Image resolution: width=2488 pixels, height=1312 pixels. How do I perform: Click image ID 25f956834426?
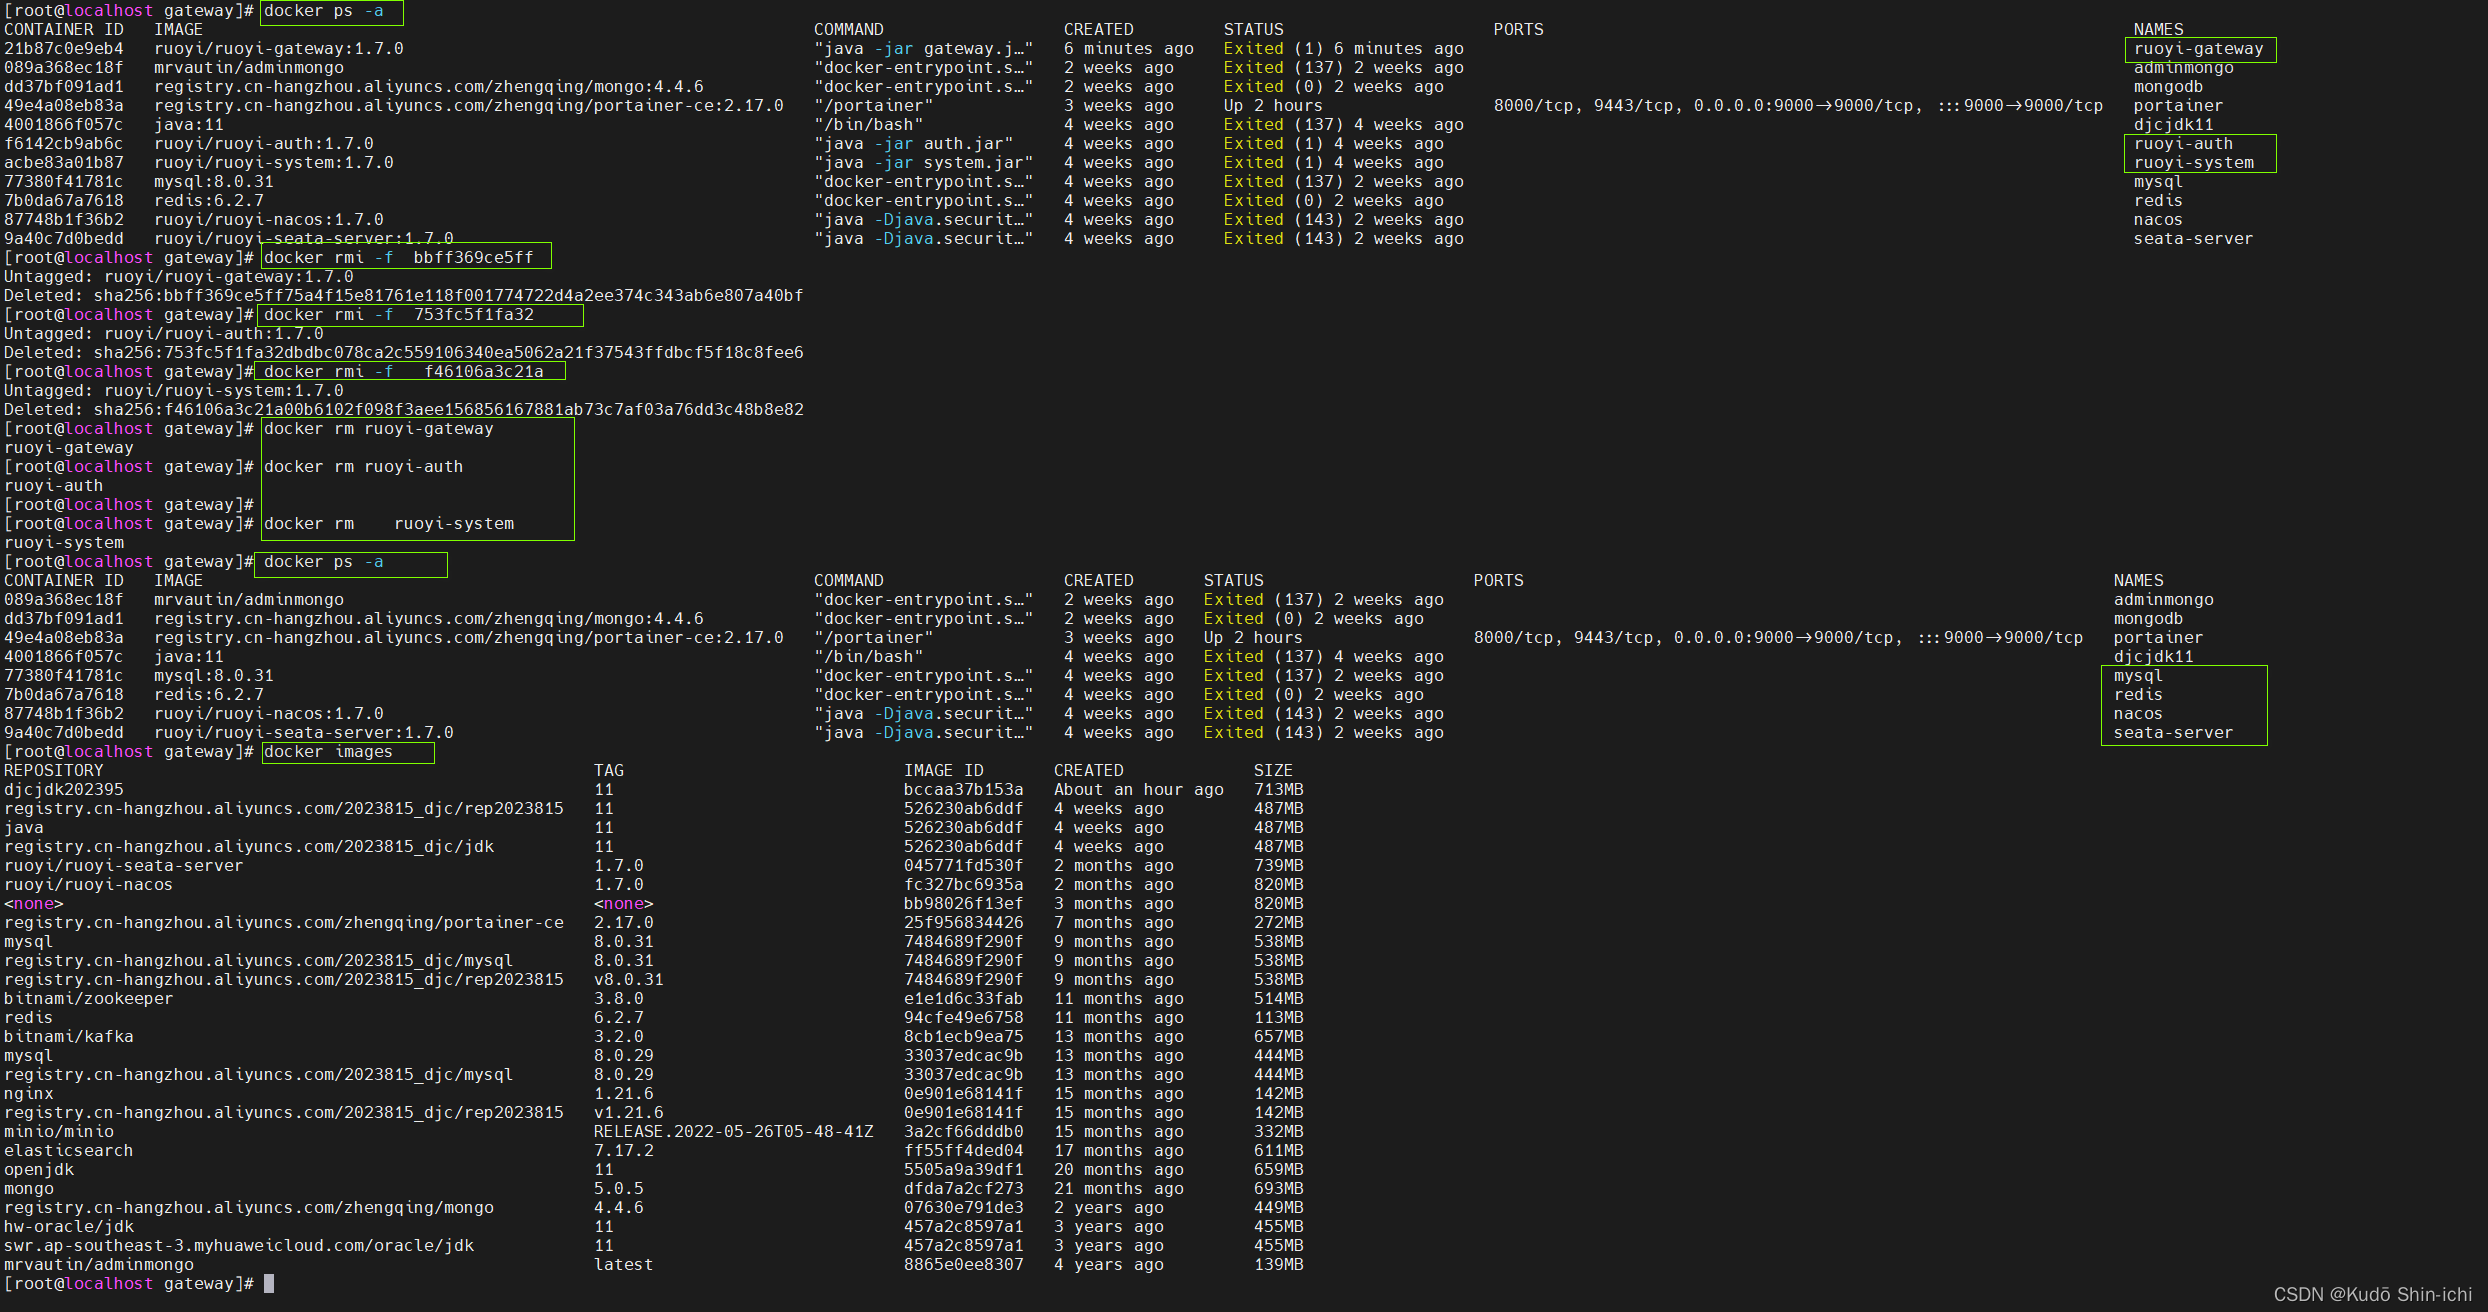pyautogui.click(x=964, y=923)
